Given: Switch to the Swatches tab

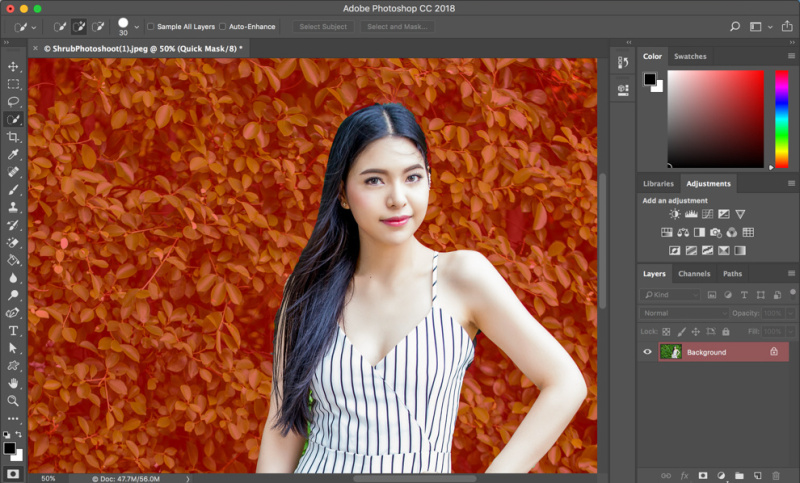Looking at the screenshot, I should click(x=690, y=57).
